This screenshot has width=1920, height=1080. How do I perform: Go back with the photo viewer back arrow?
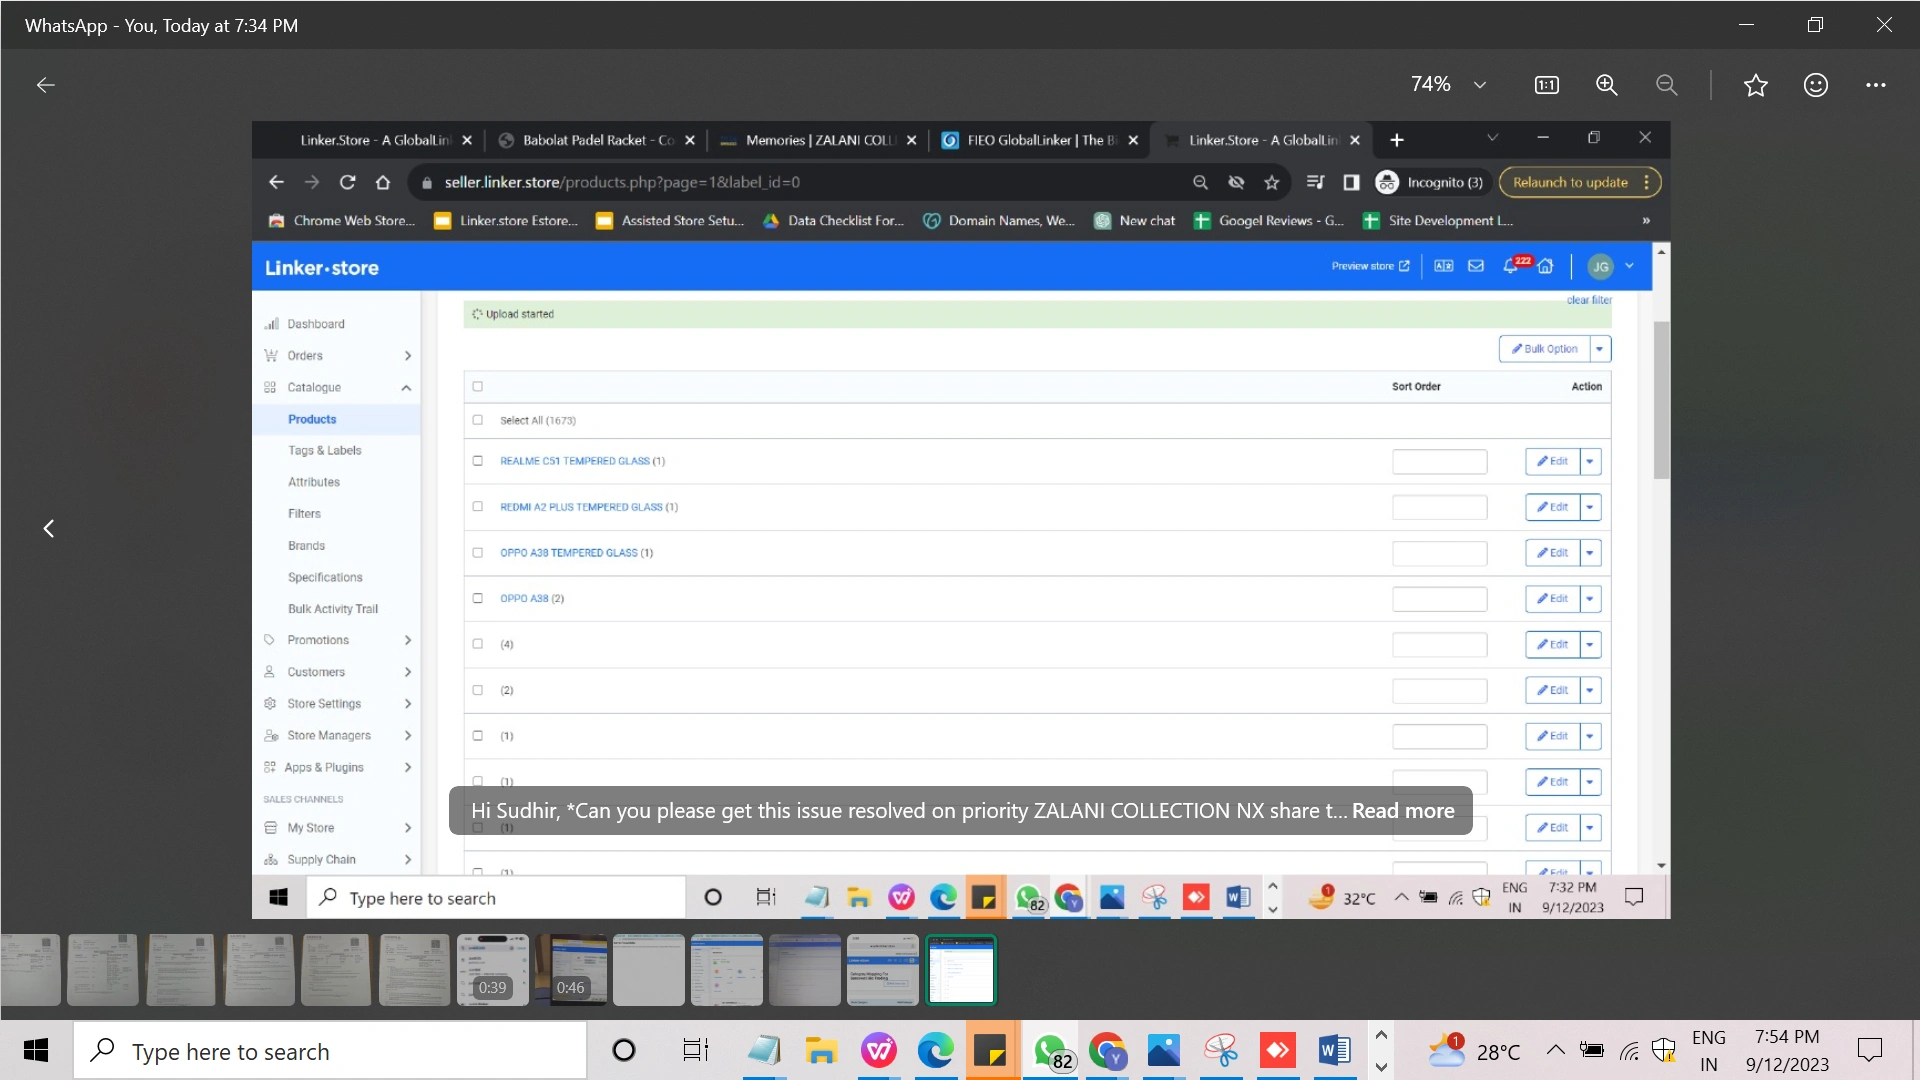(46, 85)
